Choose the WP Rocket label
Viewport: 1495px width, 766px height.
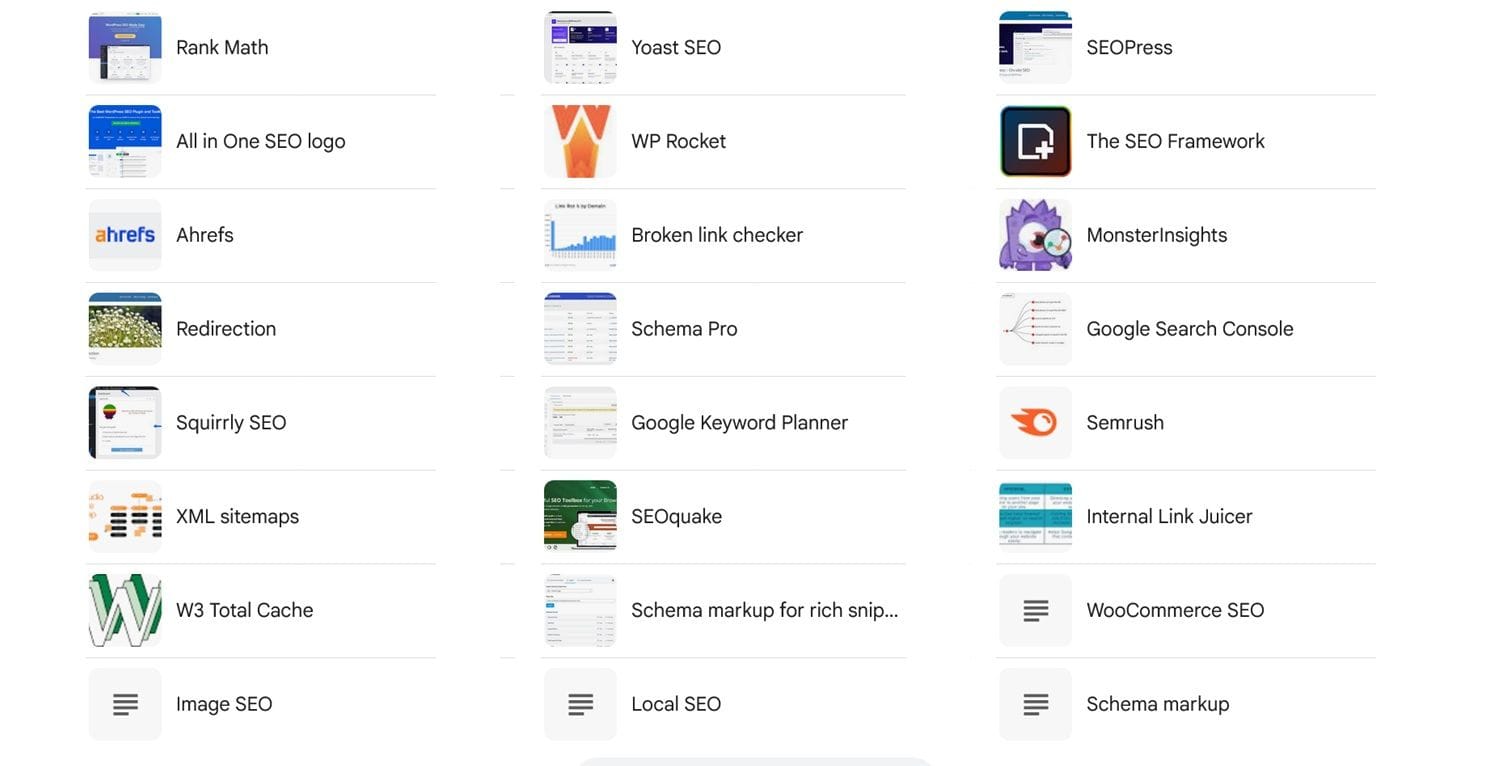679,141
